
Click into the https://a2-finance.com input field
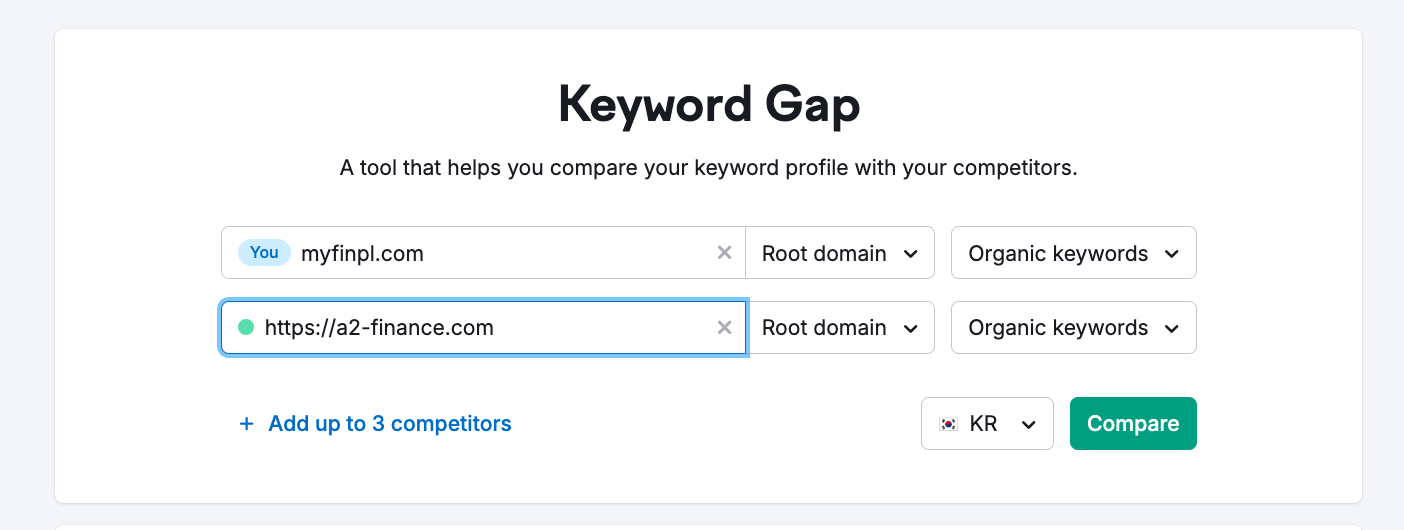[x=484, y=327]
